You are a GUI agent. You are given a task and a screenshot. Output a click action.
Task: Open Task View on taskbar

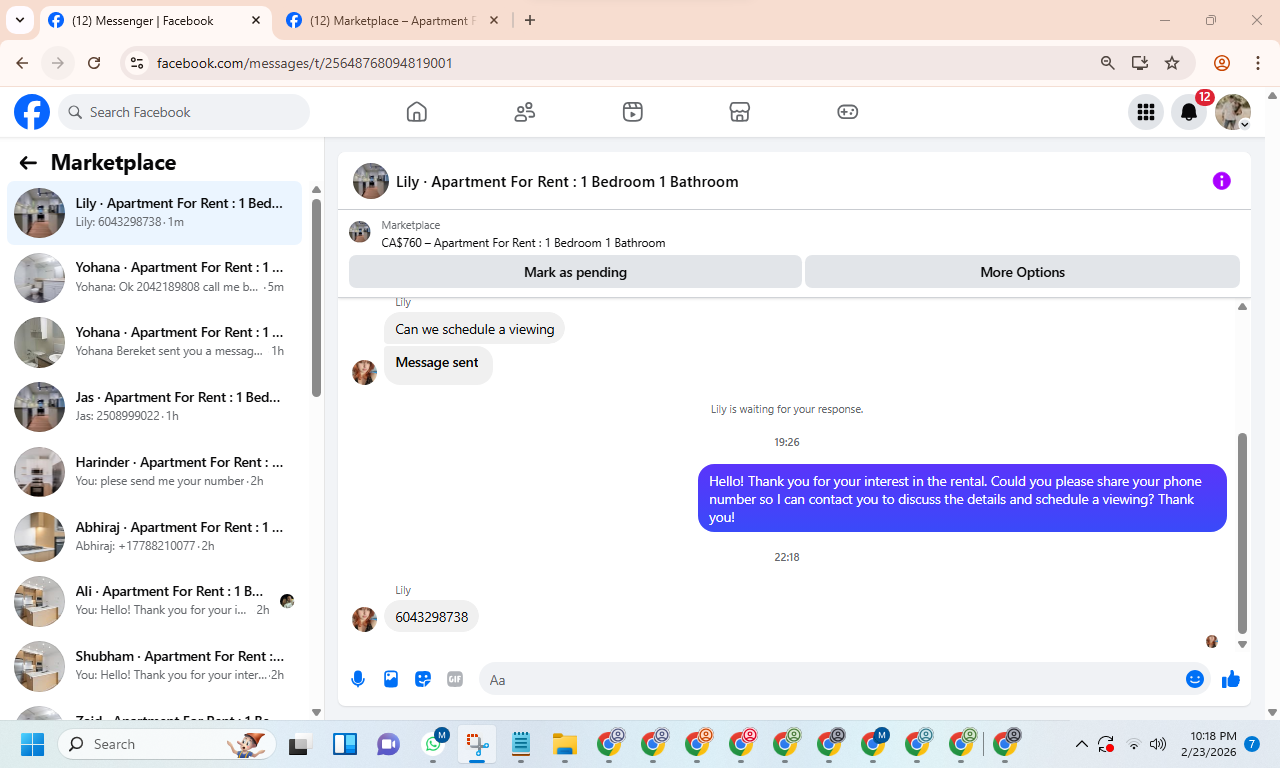299,744
